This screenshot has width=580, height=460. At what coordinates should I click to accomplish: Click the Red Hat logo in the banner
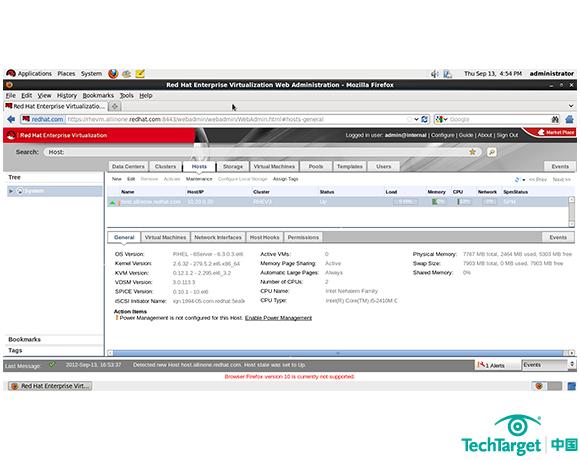click(x=11, y=135)
